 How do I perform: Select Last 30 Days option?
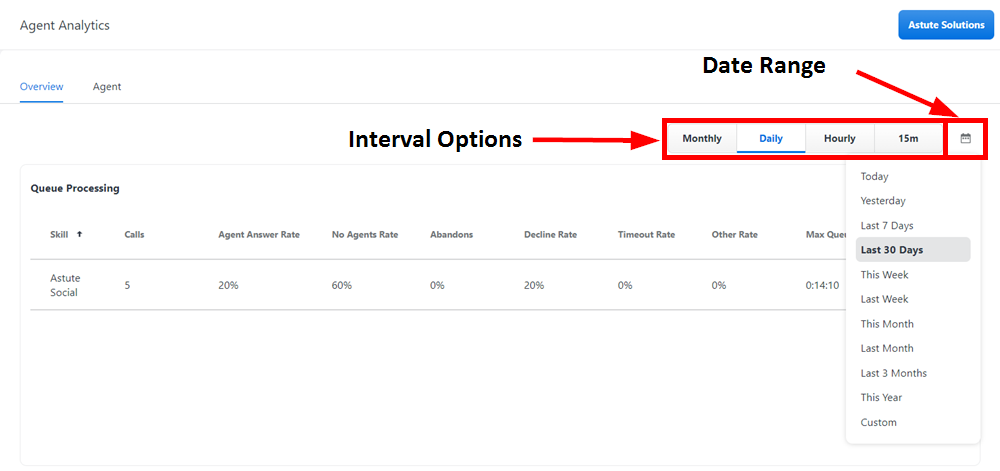892,250
